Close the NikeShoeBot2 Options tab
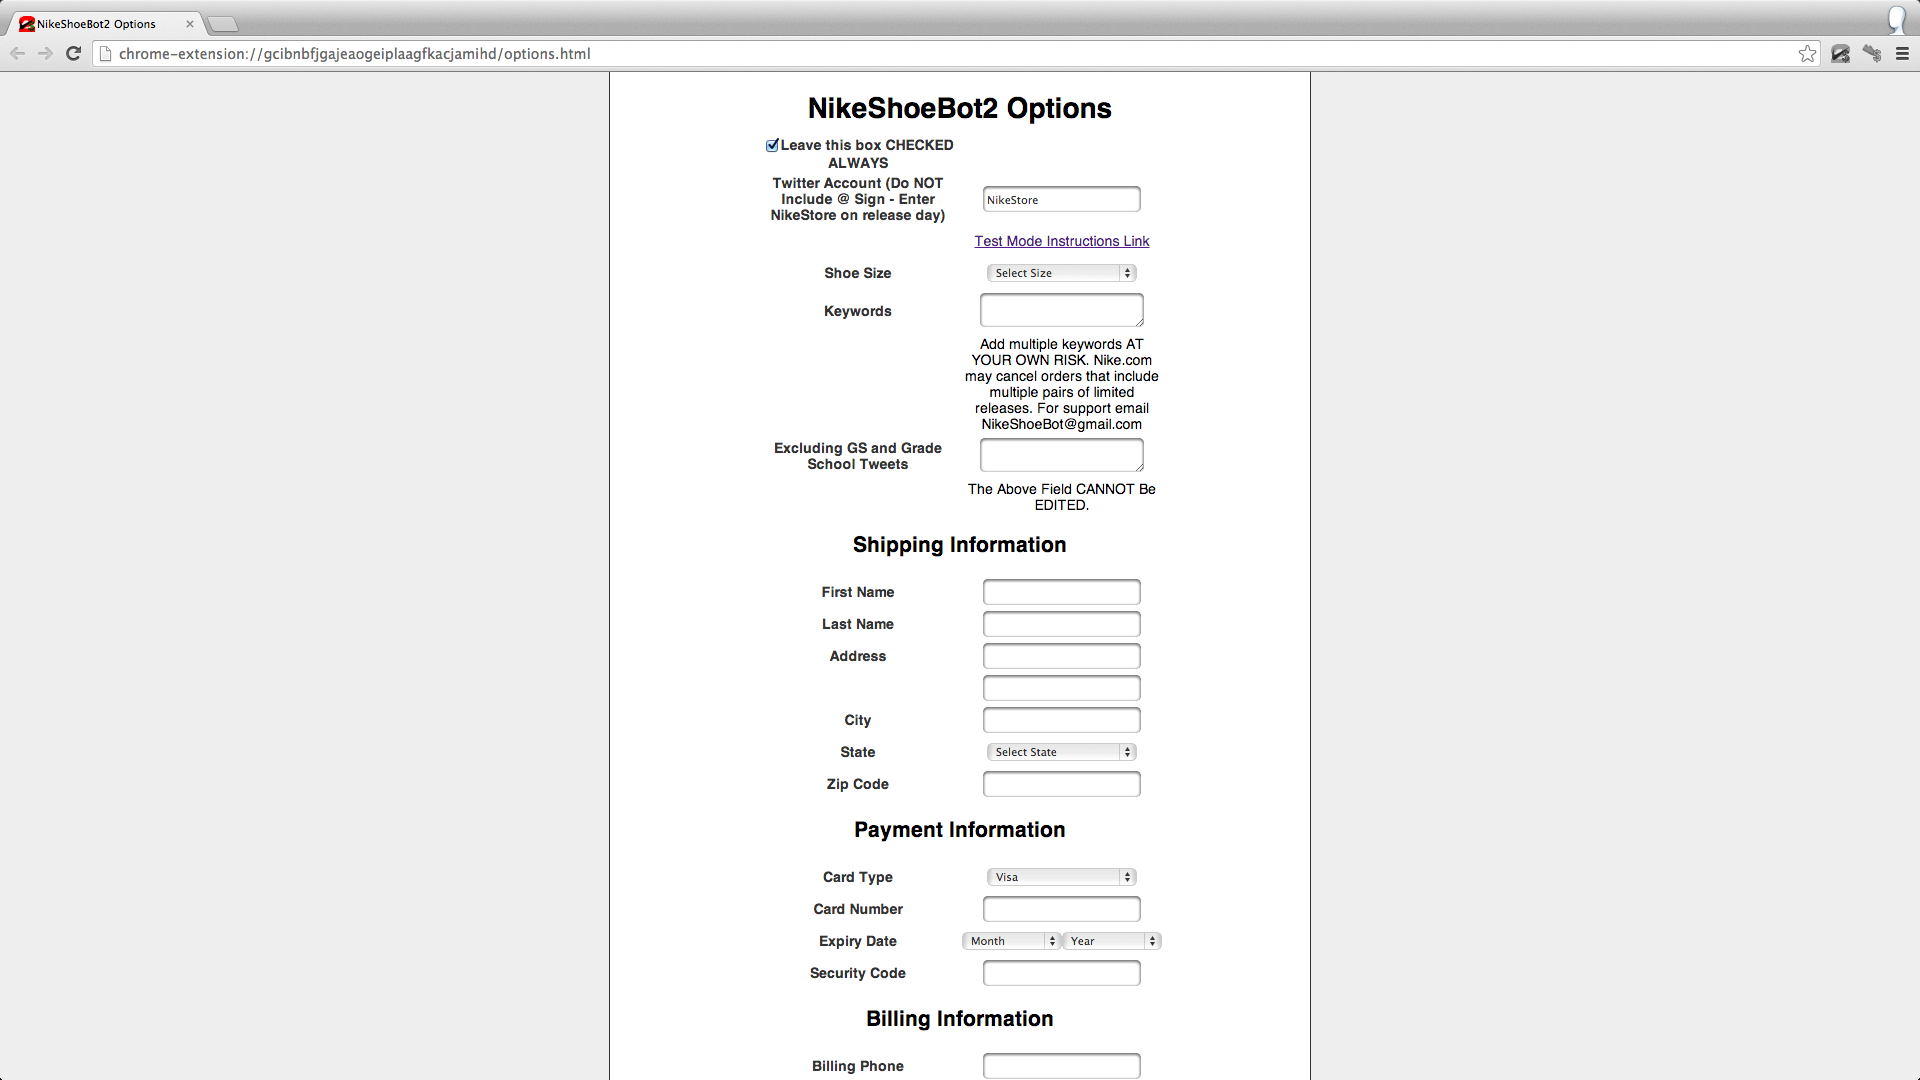The image size is (1920, 1080). (189, 24)
